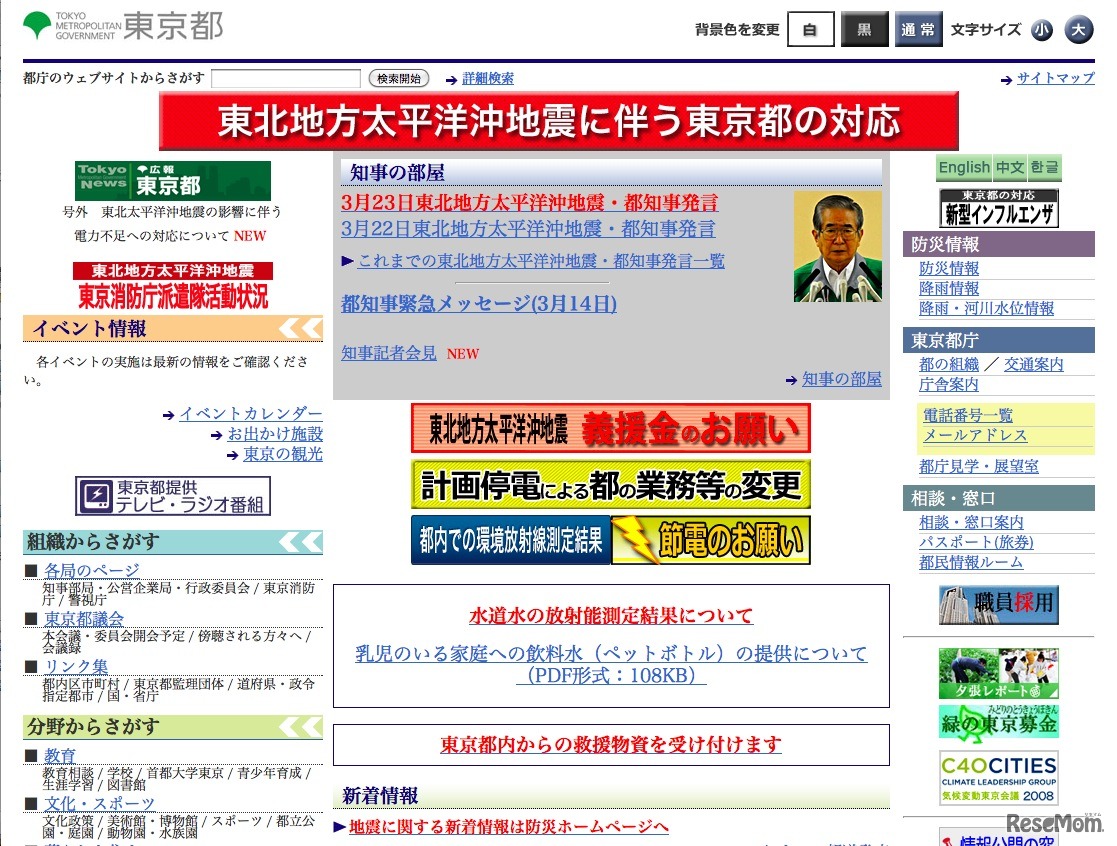Click the 新型インフルエンザ banner icon
The height and width of the screenshot is (846, 1117).
tap(998, 208)
